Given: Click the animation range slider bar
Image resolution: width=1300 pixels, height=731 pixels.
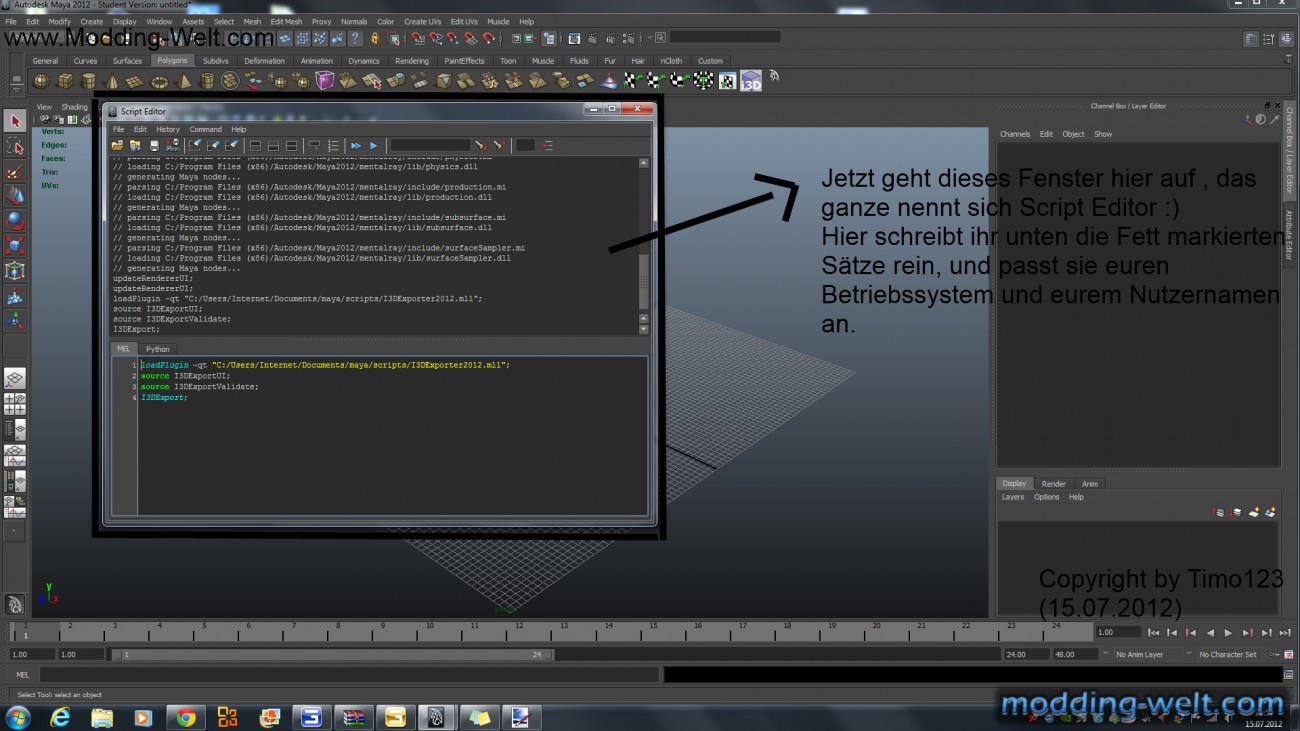Looking at the screenshot, I should [332, 655].
